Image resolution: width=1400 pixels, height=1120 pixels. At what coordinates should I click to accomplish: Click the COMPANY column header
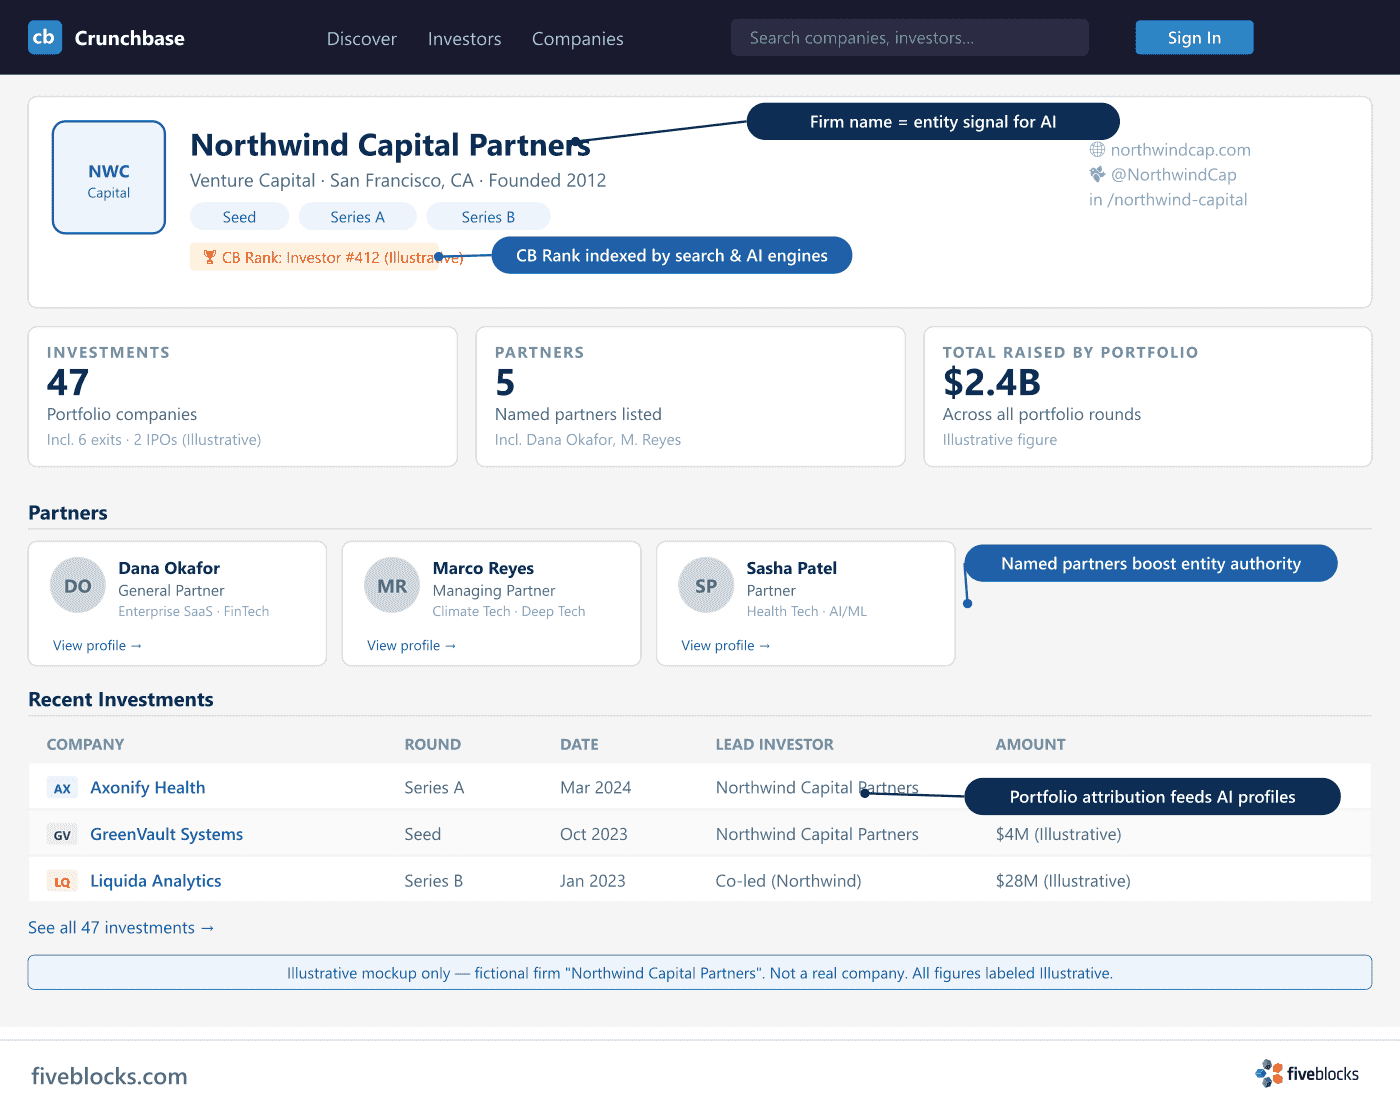[86, 745]
